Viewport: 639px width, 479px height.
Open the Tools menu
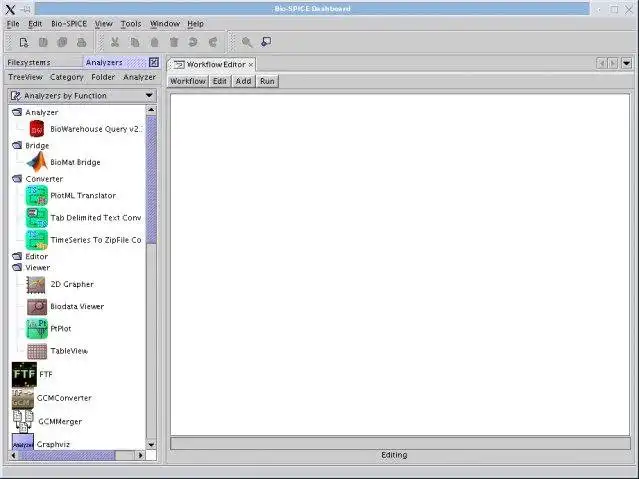point(131,24)
